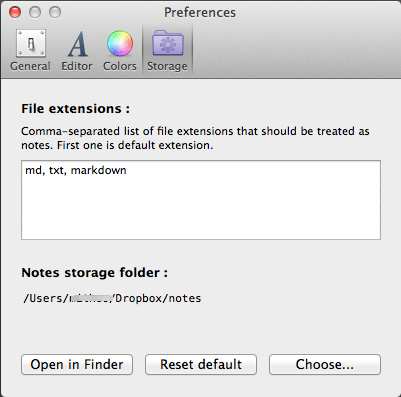Click the grayed-out zoom window button
The width and height of the screenshot is (401, 397).
click(x=55, y=12)
